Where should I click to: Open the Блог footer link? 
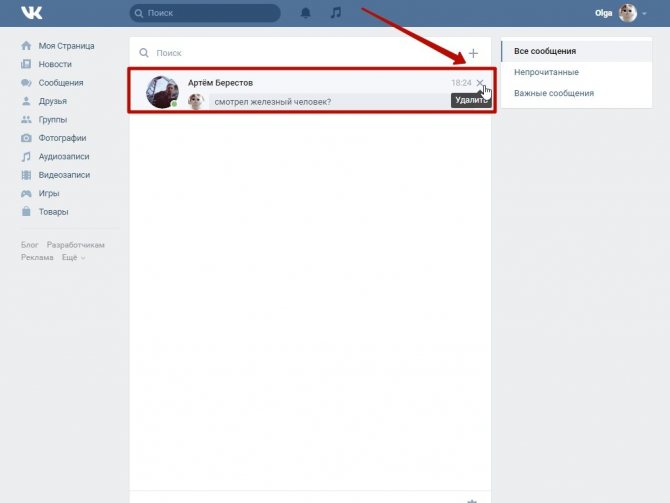point(29,245)
